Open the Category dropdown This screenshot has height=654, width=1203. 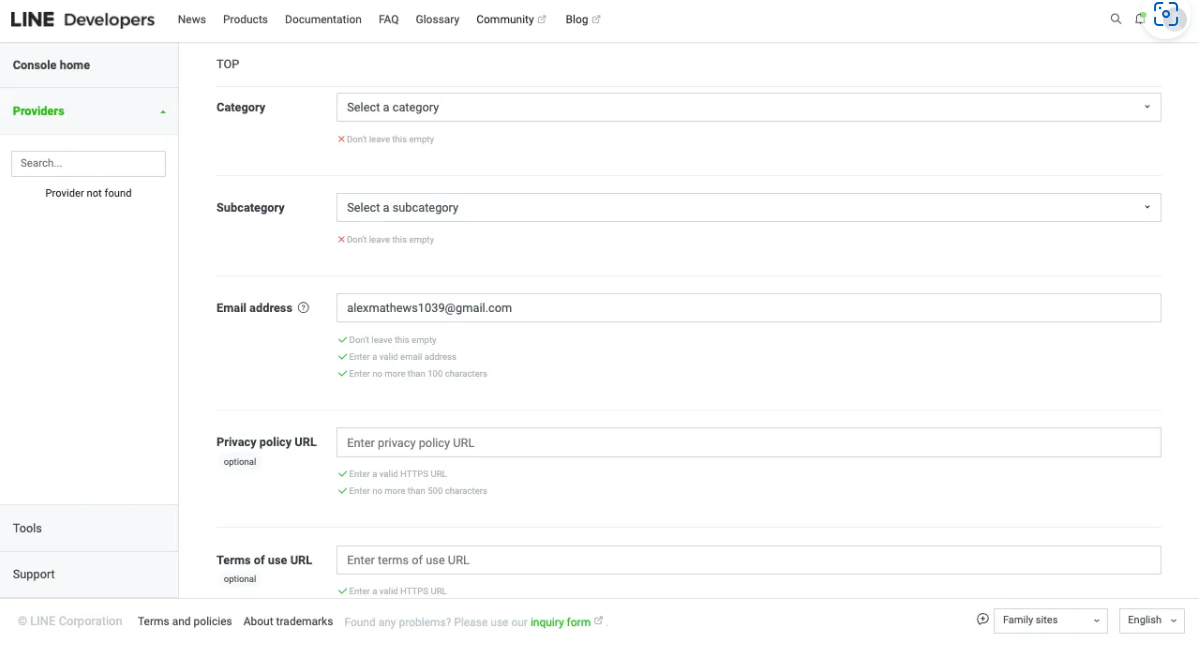(748, 107)
